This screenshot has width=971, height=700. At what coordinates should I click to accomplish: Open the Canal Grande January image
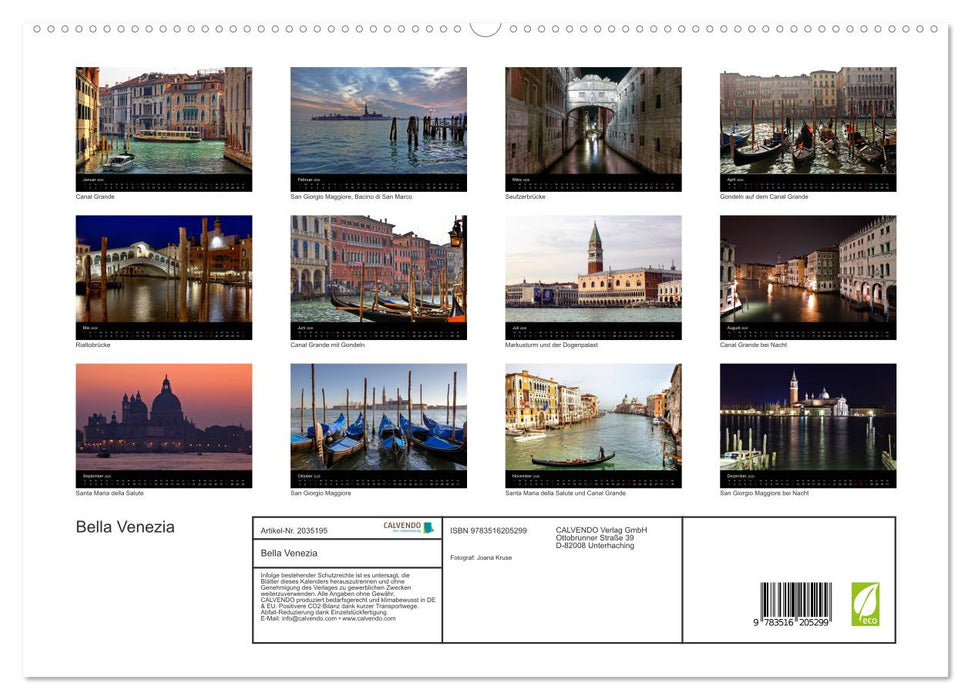pyautogui.click(x=164, y=125)
